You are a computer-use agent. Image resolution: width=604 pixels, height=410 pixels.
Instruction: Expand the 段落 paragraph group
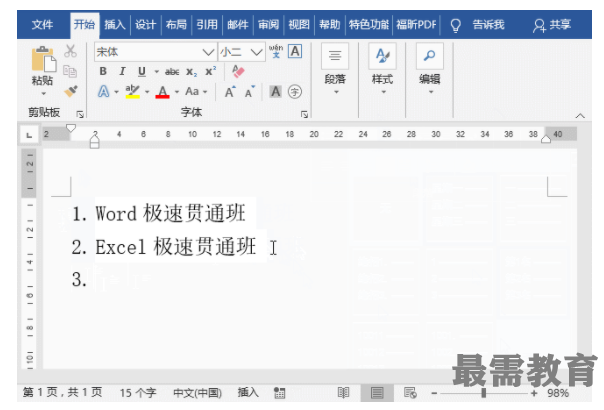tap(335, 70)
